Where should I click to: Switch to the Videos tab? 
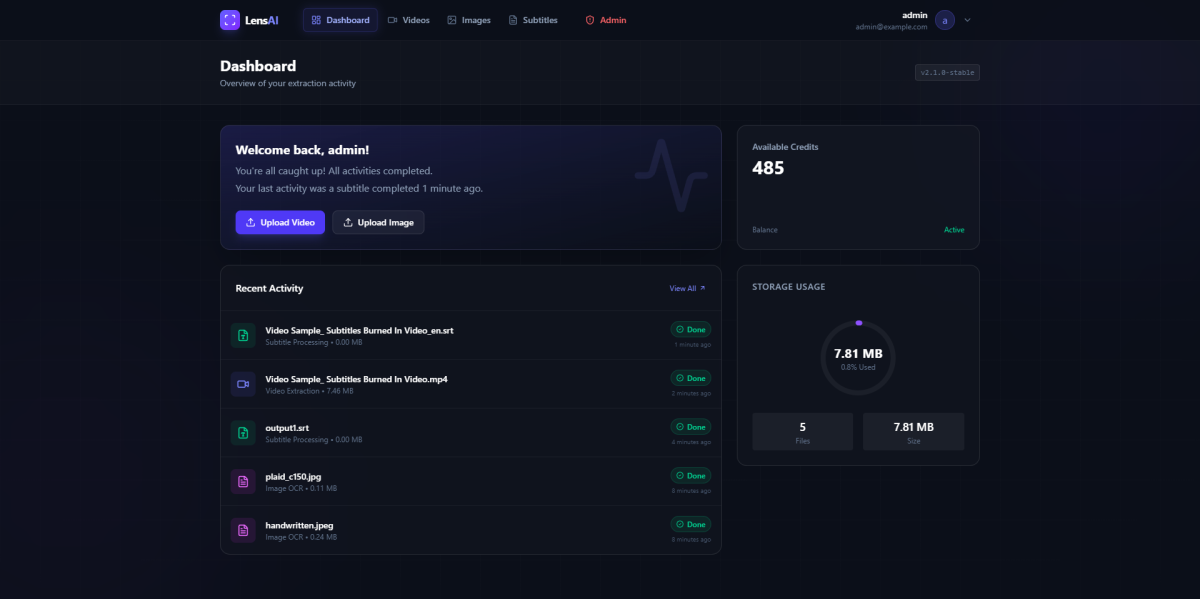[408, 20]
